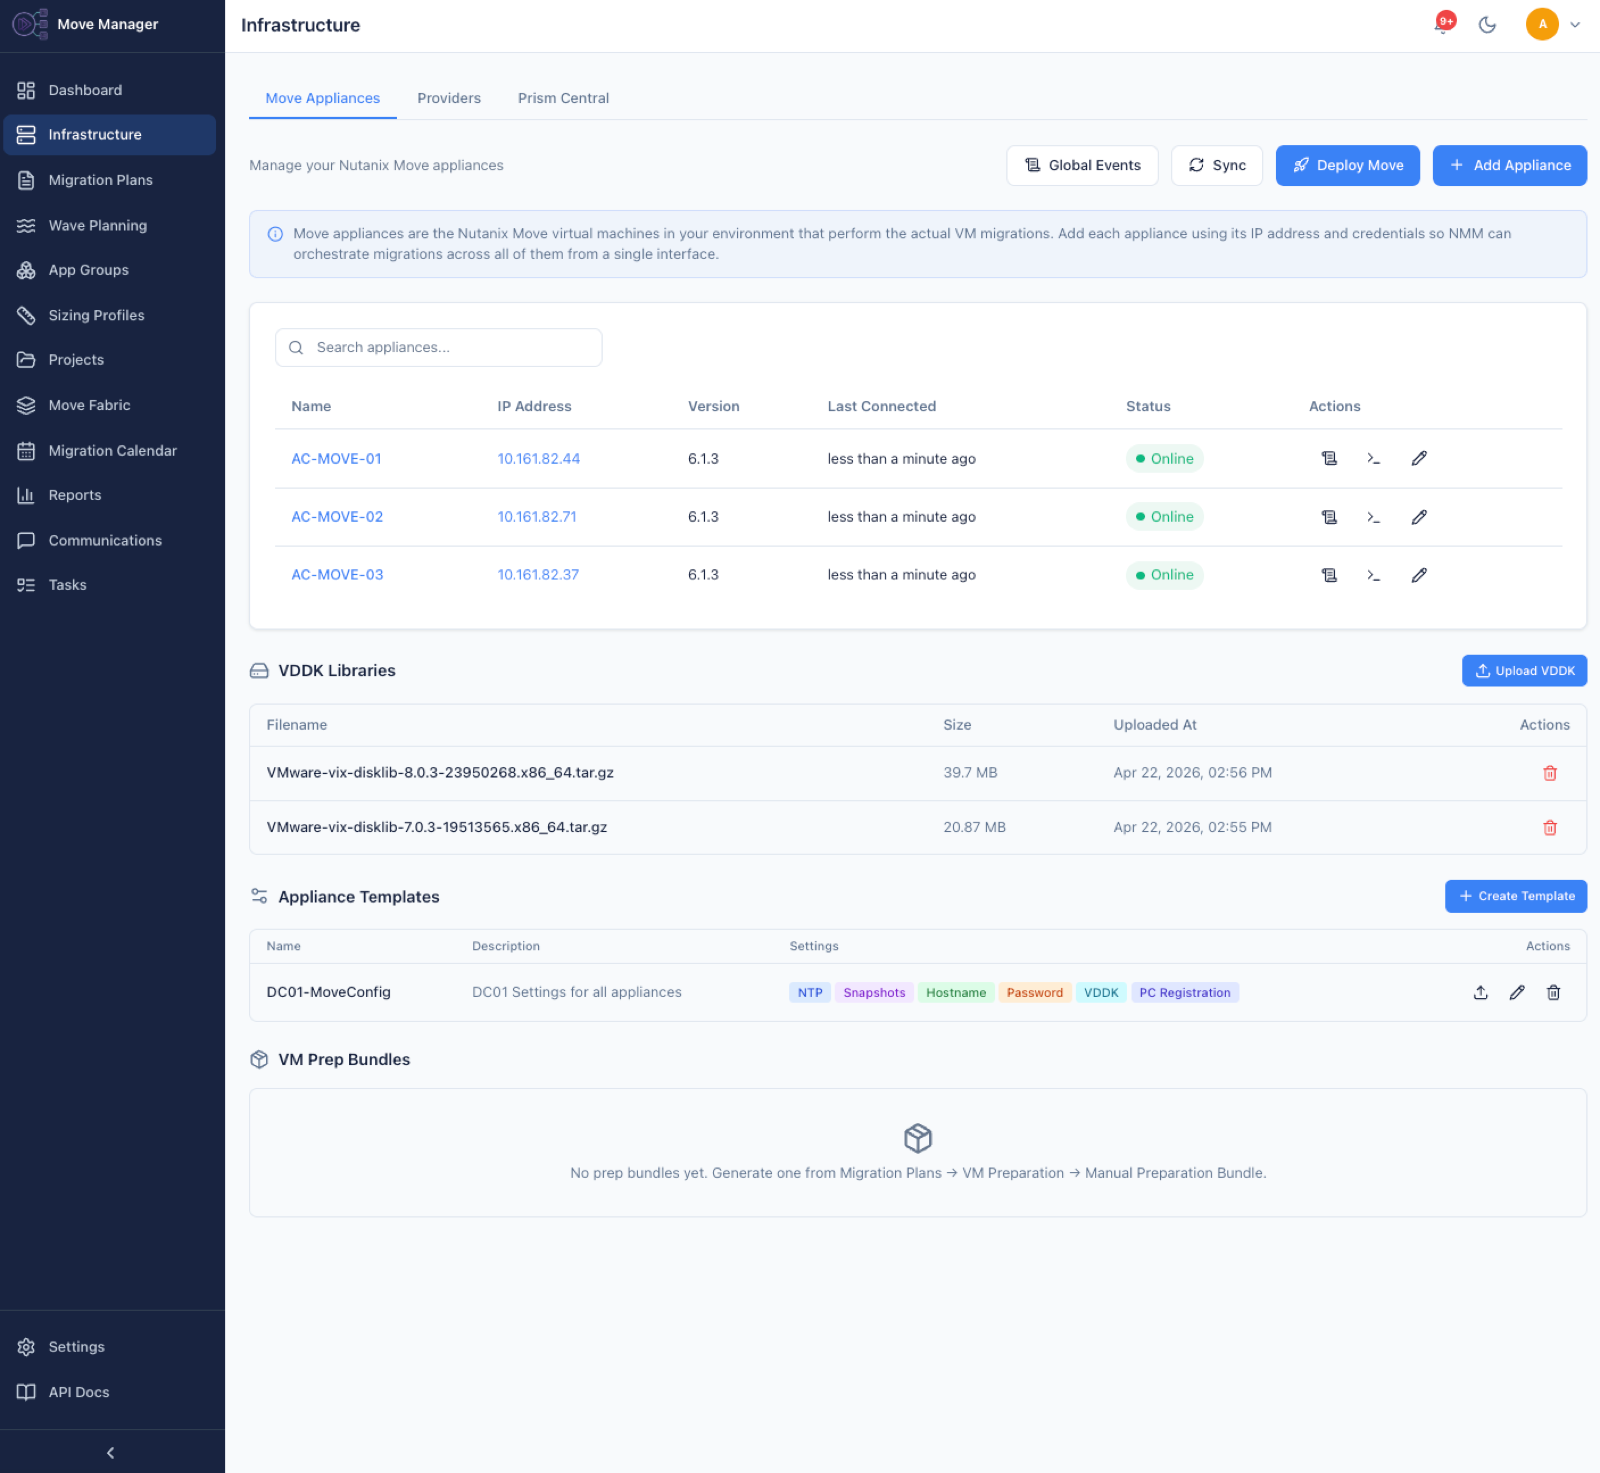Image resolution: width=1600 pixels, height=1473 pixels.
Task: Open Wave Planning page
Action: click(x=110, y=225)
